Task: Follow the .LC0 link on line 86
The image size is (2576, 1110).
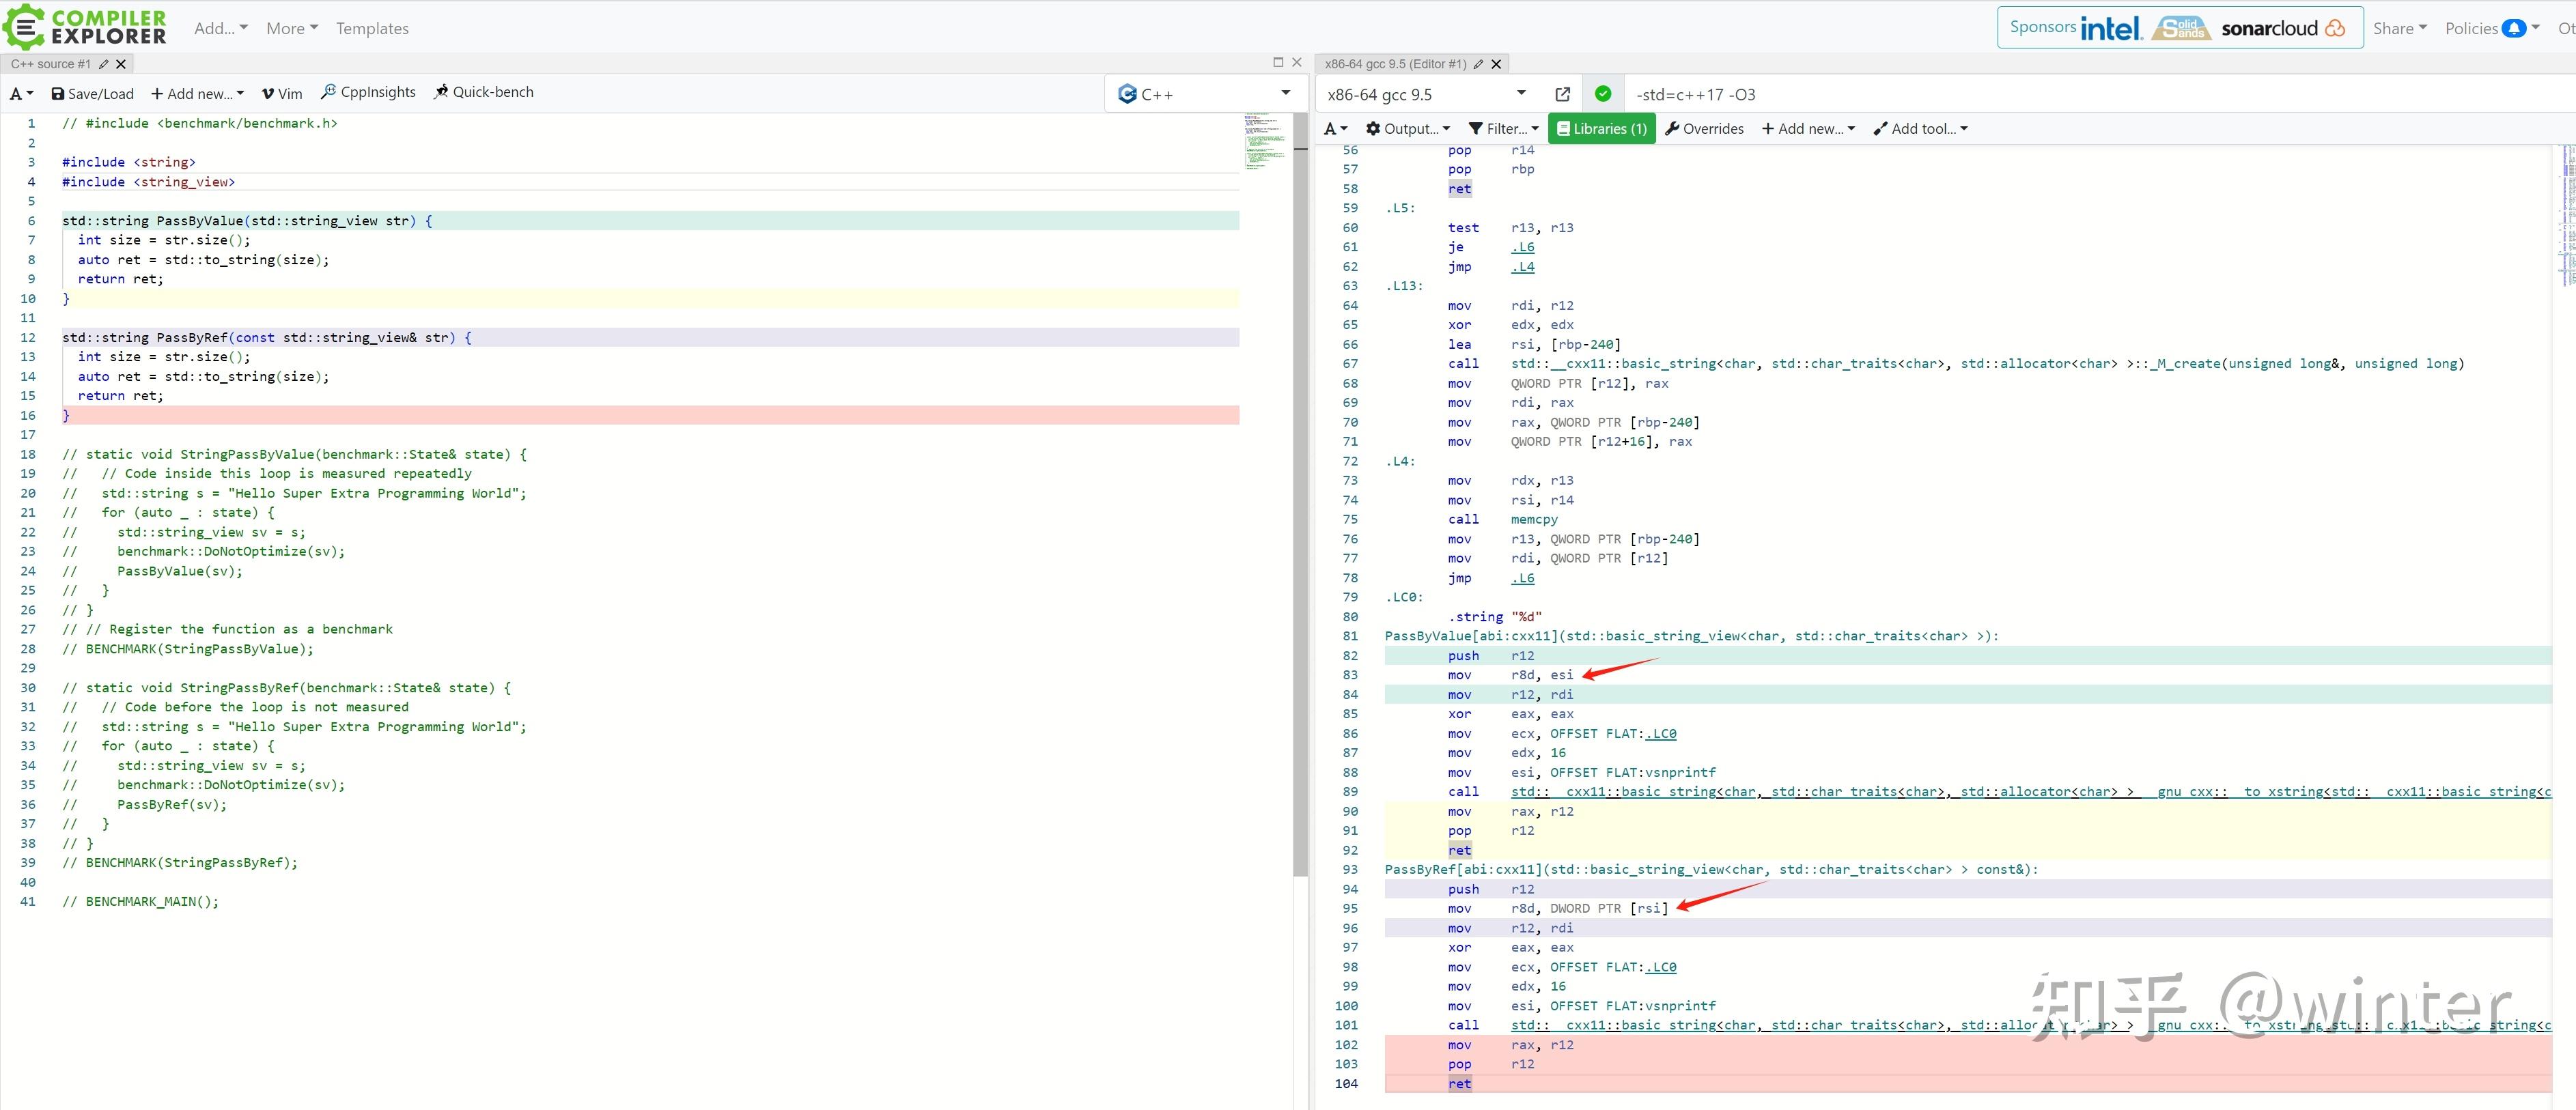Action: [x=1661, y=734]
